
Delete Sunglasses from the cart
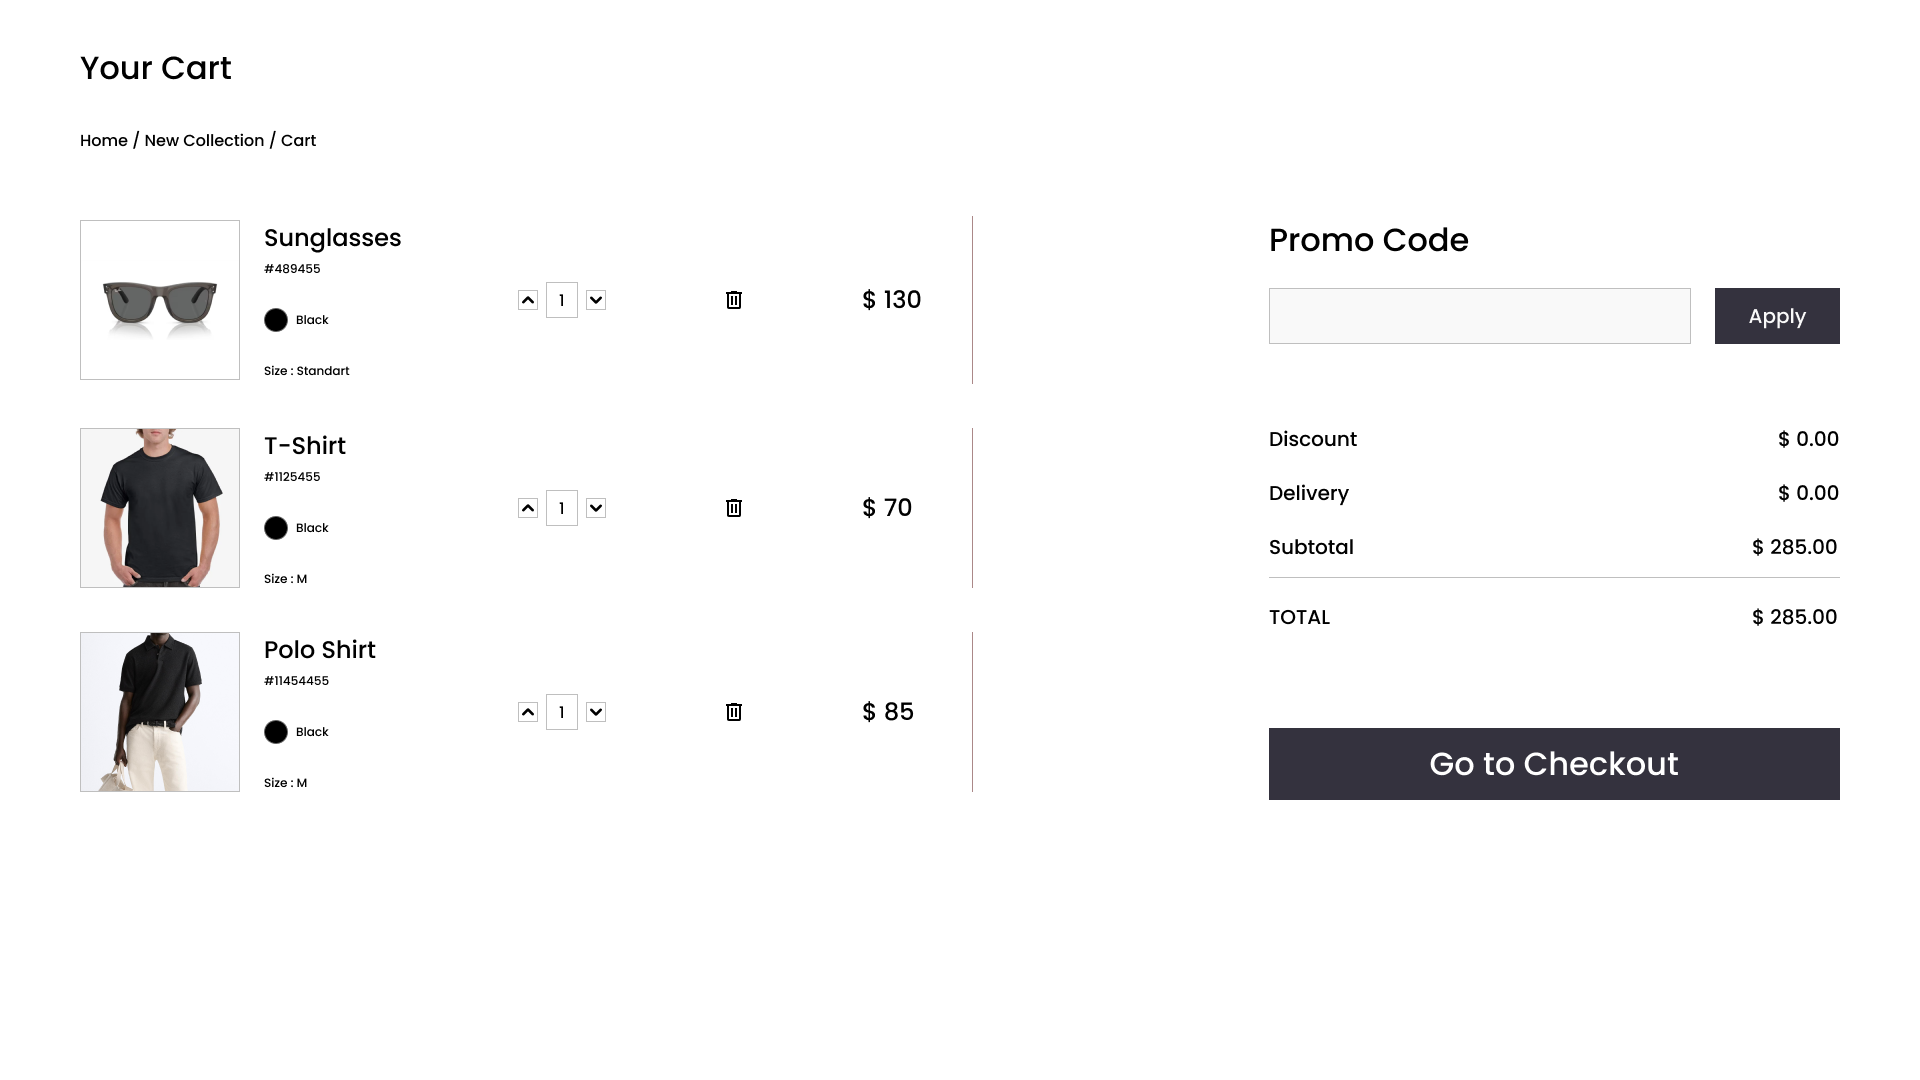(x=733, y=300)
